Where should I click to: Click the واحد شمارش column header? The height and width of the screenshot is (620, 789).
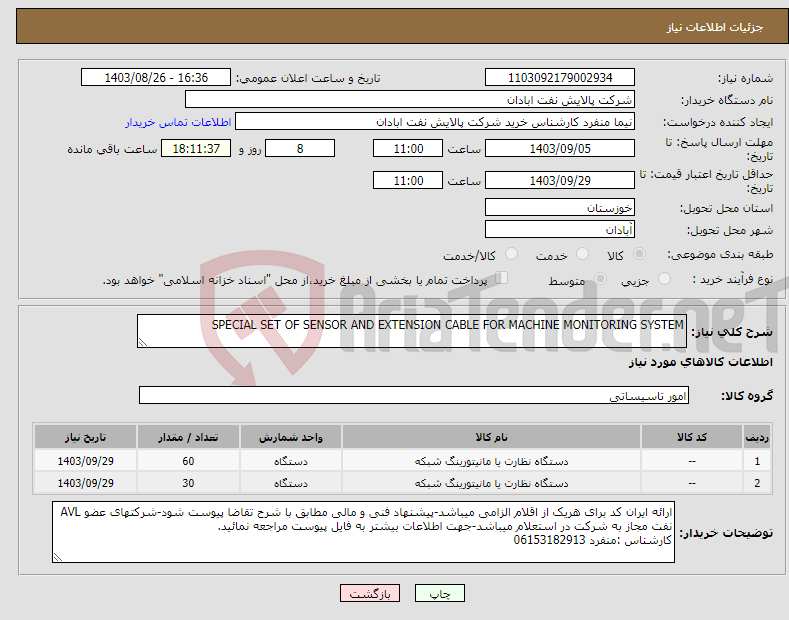[x=291, y=437]
